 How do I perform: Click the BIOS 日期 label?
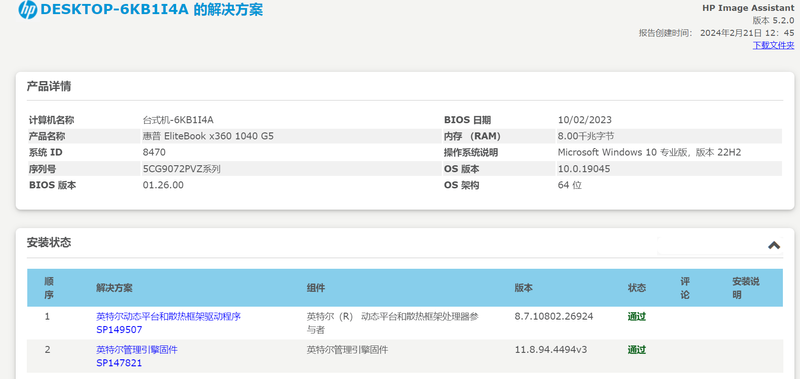point(467,120)
